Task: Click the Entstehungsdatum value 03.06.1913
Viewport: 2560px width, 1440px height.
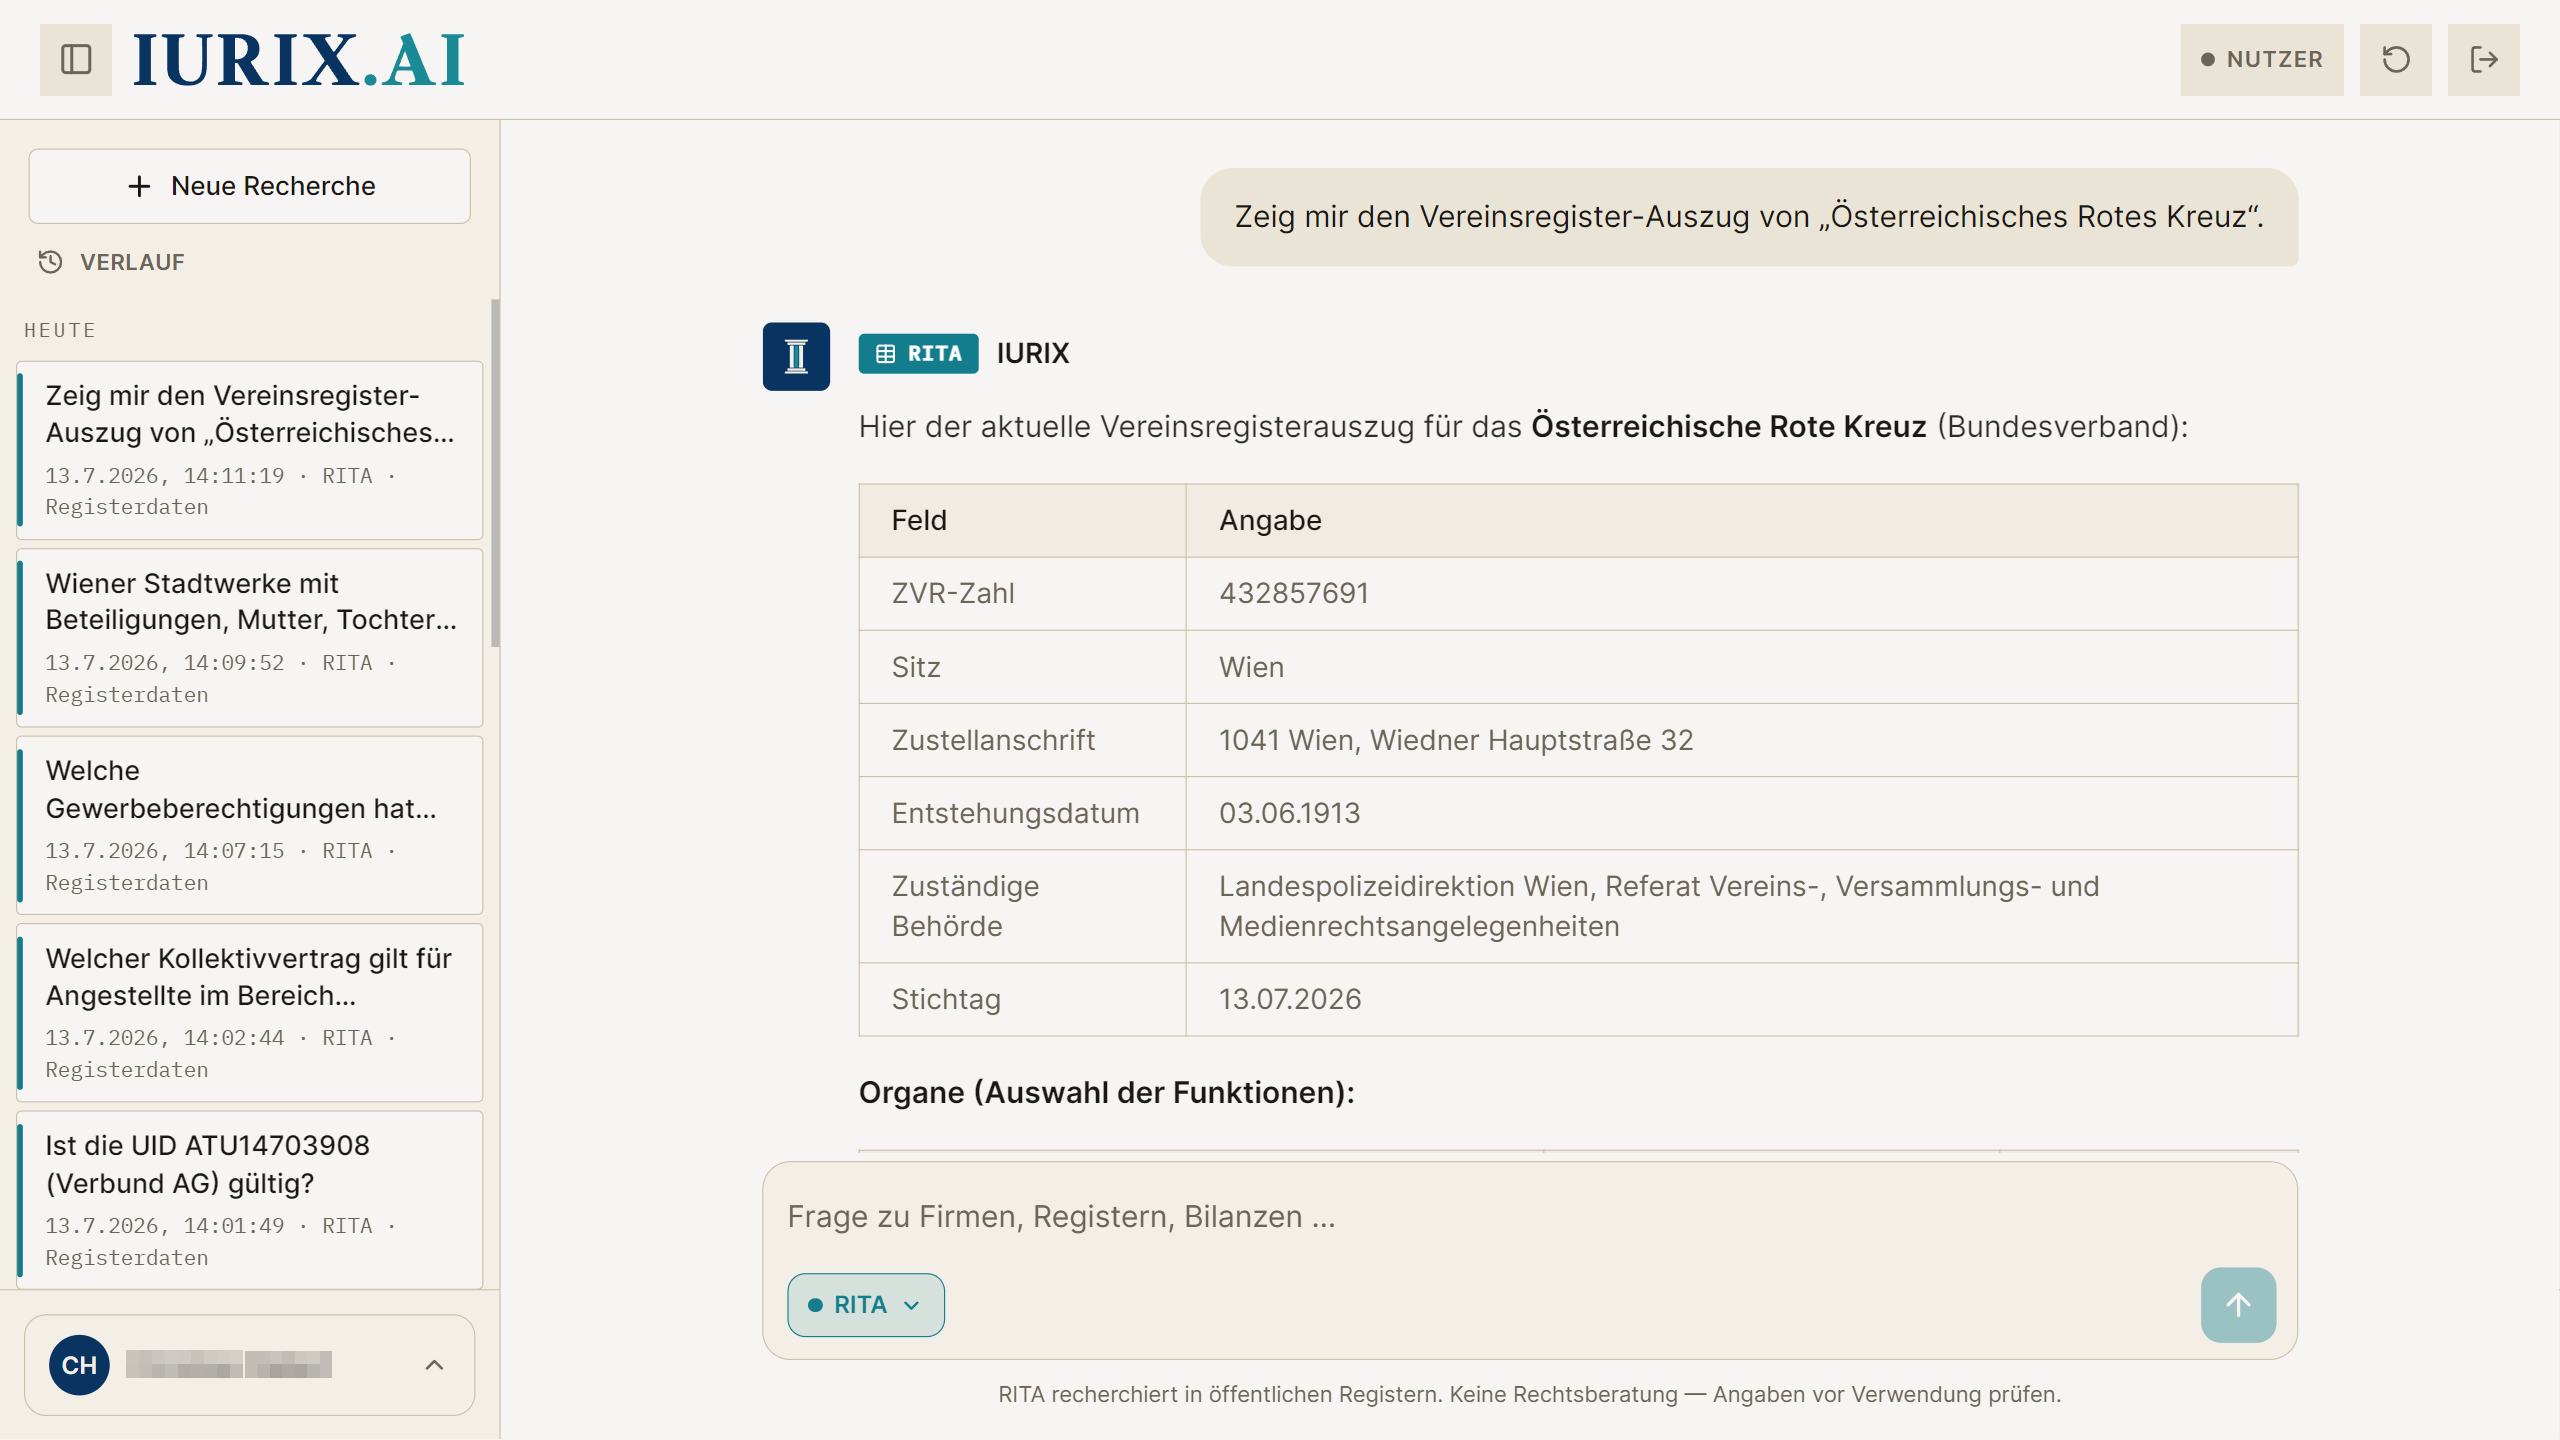Action: coord(1289,814)
